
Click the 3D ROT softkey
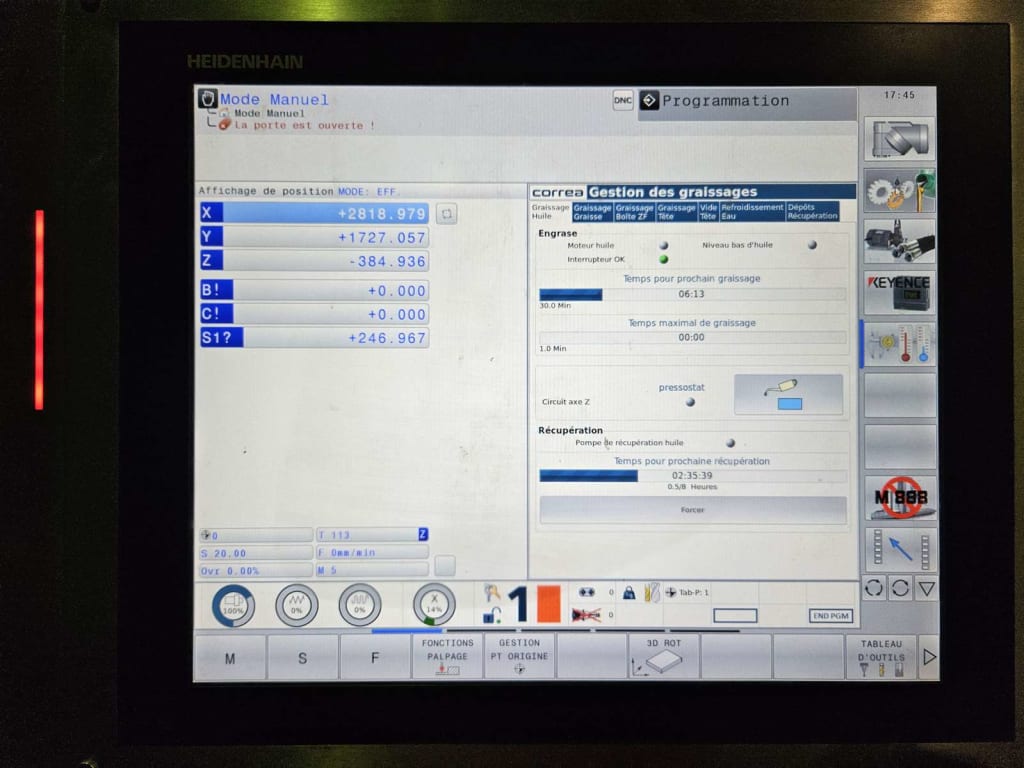click(664, 657)
